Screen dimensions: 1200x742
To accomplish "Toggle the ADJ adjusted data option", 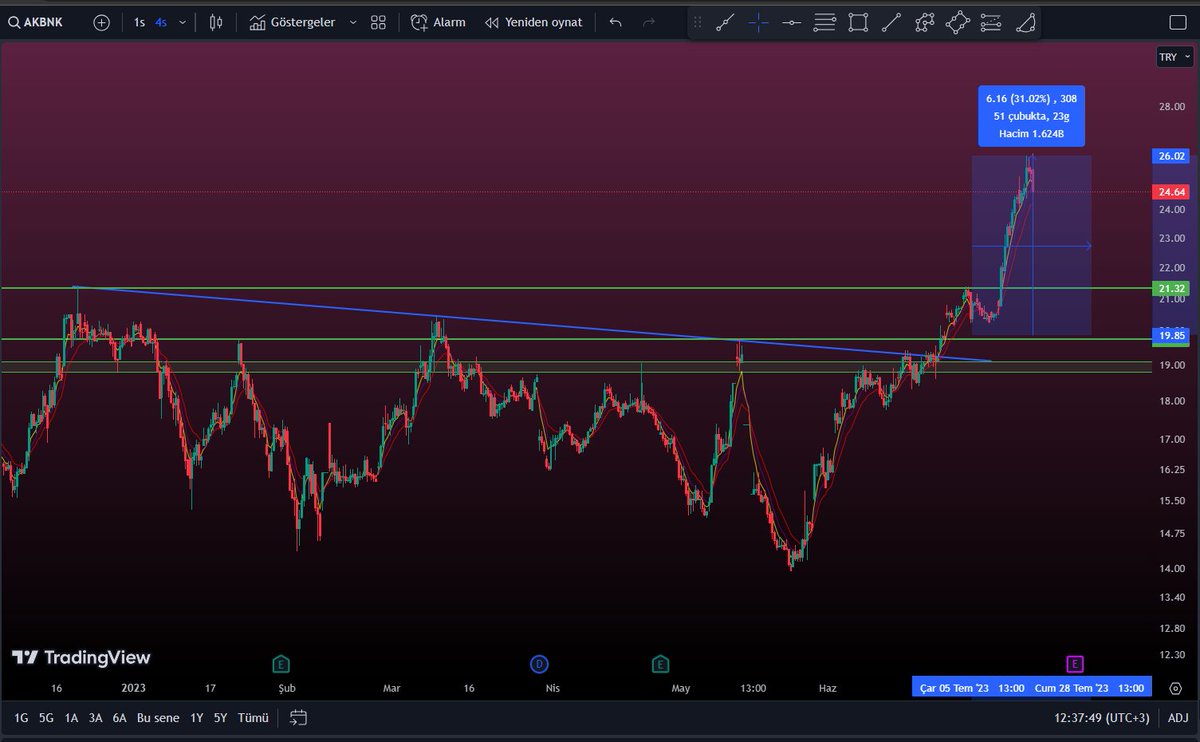I will 1178,717.
